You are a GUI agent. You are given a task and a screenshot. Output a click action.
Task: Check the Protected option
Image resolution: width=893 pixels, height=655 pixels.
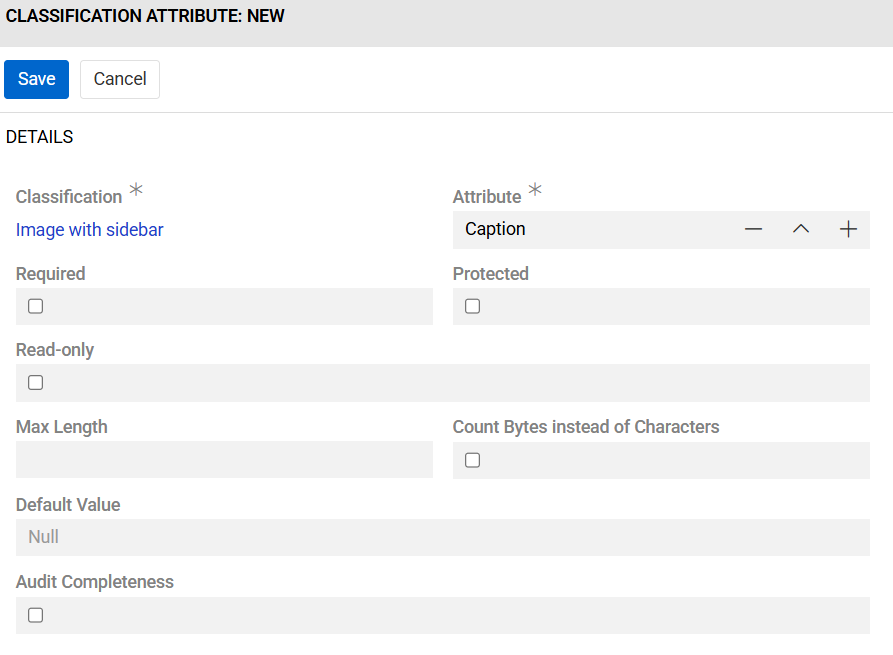point(472,306)
